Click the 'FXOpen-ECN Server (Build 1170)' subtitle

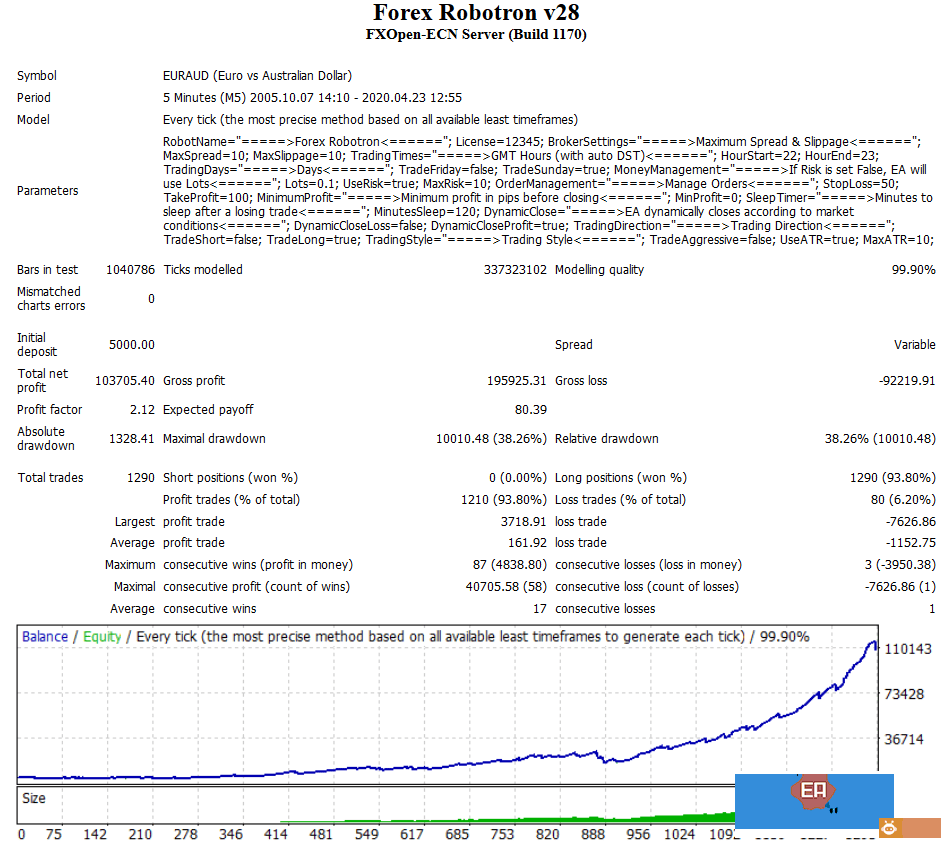[x=476, y=35]
